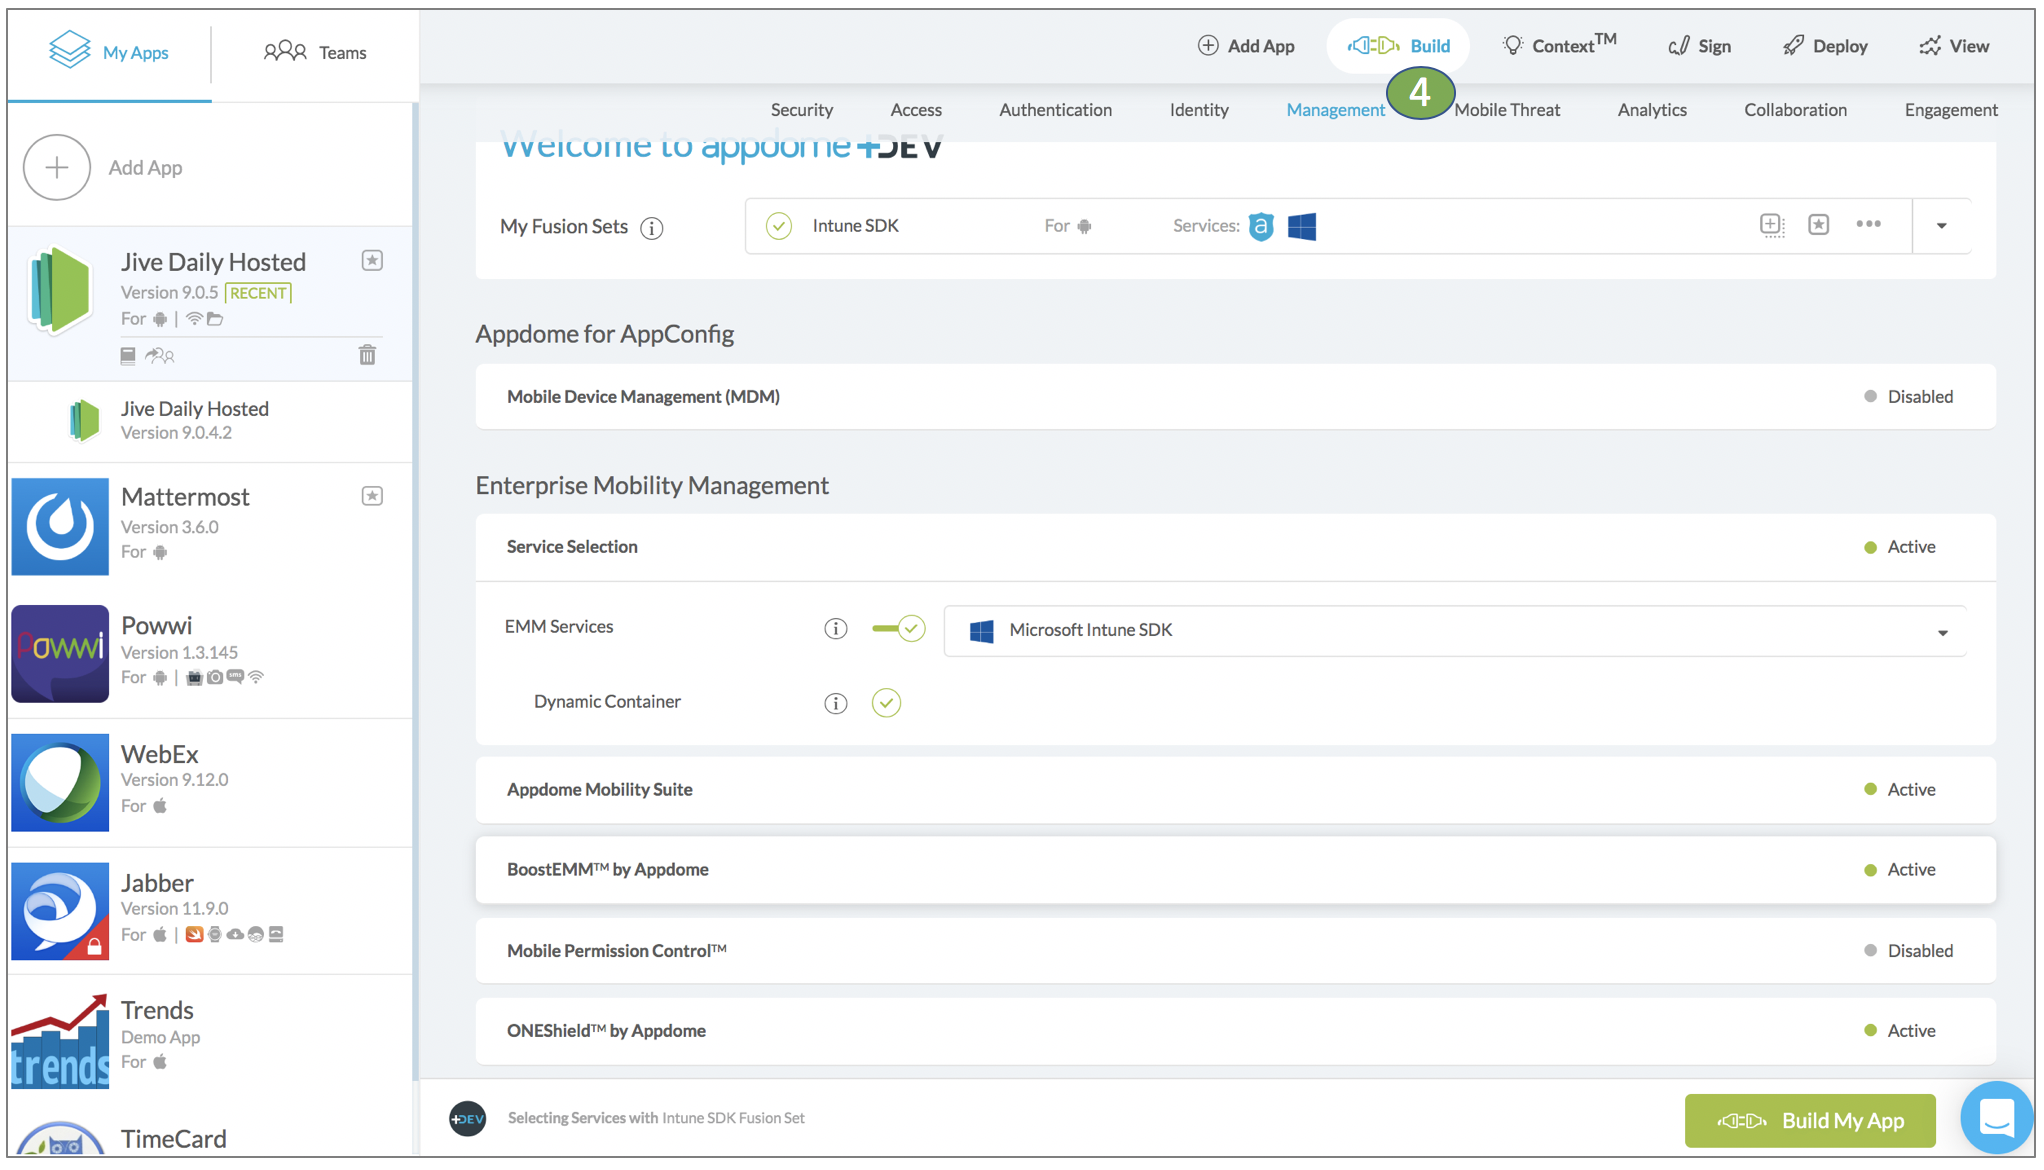Toggle Dynamic Container checkmark

886,702
